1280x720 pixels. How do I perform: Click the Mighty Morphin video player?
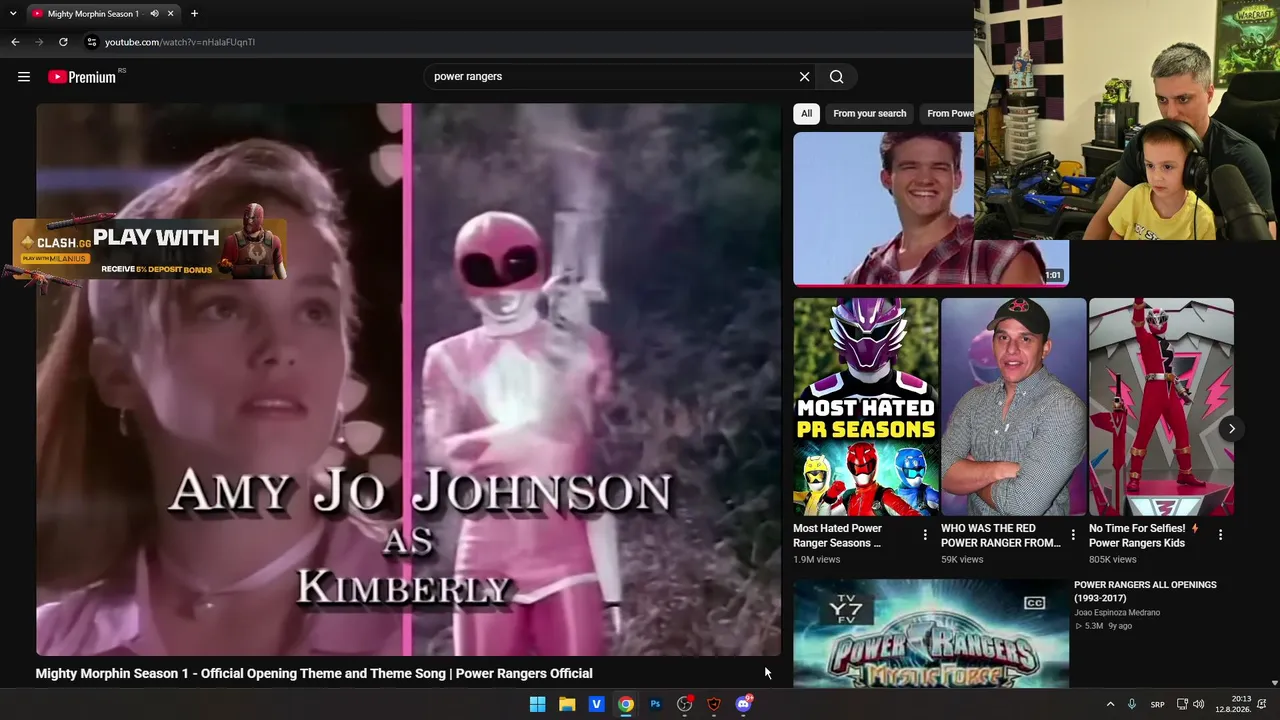click(x=408, y=380)
